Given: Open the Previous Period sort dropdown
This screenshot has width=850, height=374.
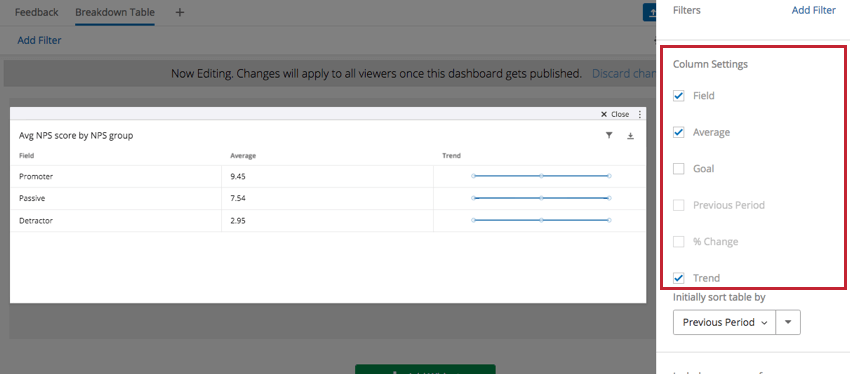Looking at the screenshot, I should pos(725,322).
